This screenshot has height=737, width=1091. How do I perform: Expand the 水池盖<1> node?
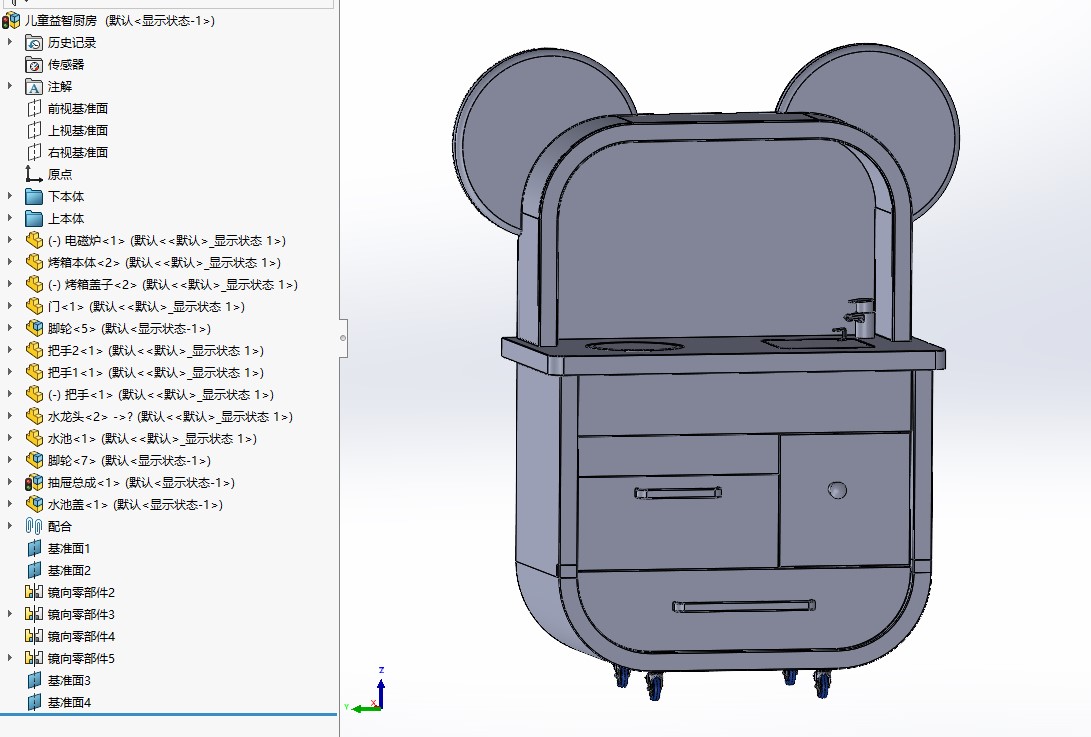10,504
